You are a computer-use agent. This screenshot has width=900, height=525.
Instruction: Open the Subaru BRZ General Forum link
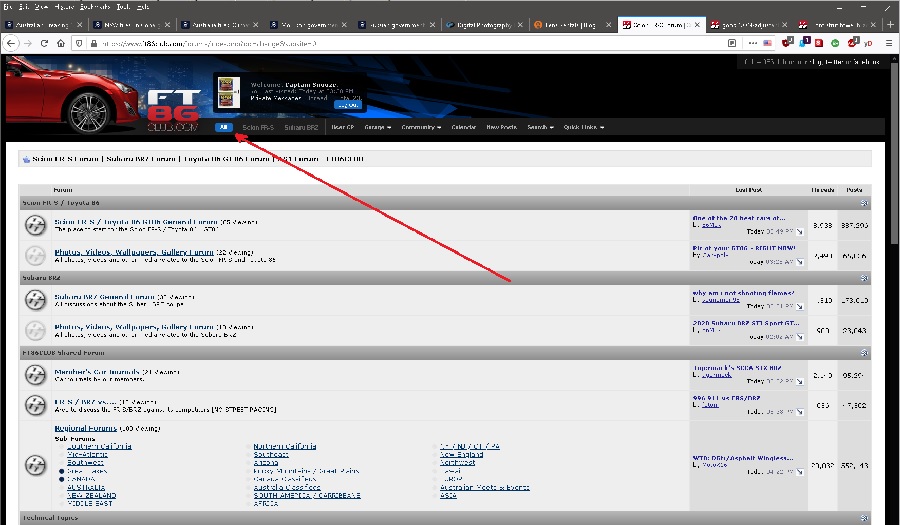[x=96, y=296]
